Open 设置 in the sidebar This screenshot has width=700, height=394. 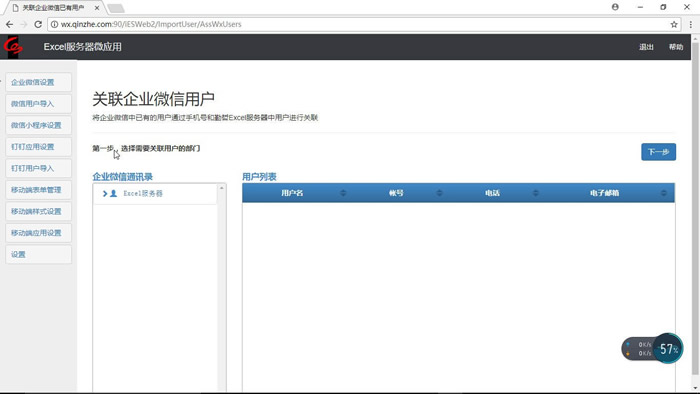[x=38, y=254]
